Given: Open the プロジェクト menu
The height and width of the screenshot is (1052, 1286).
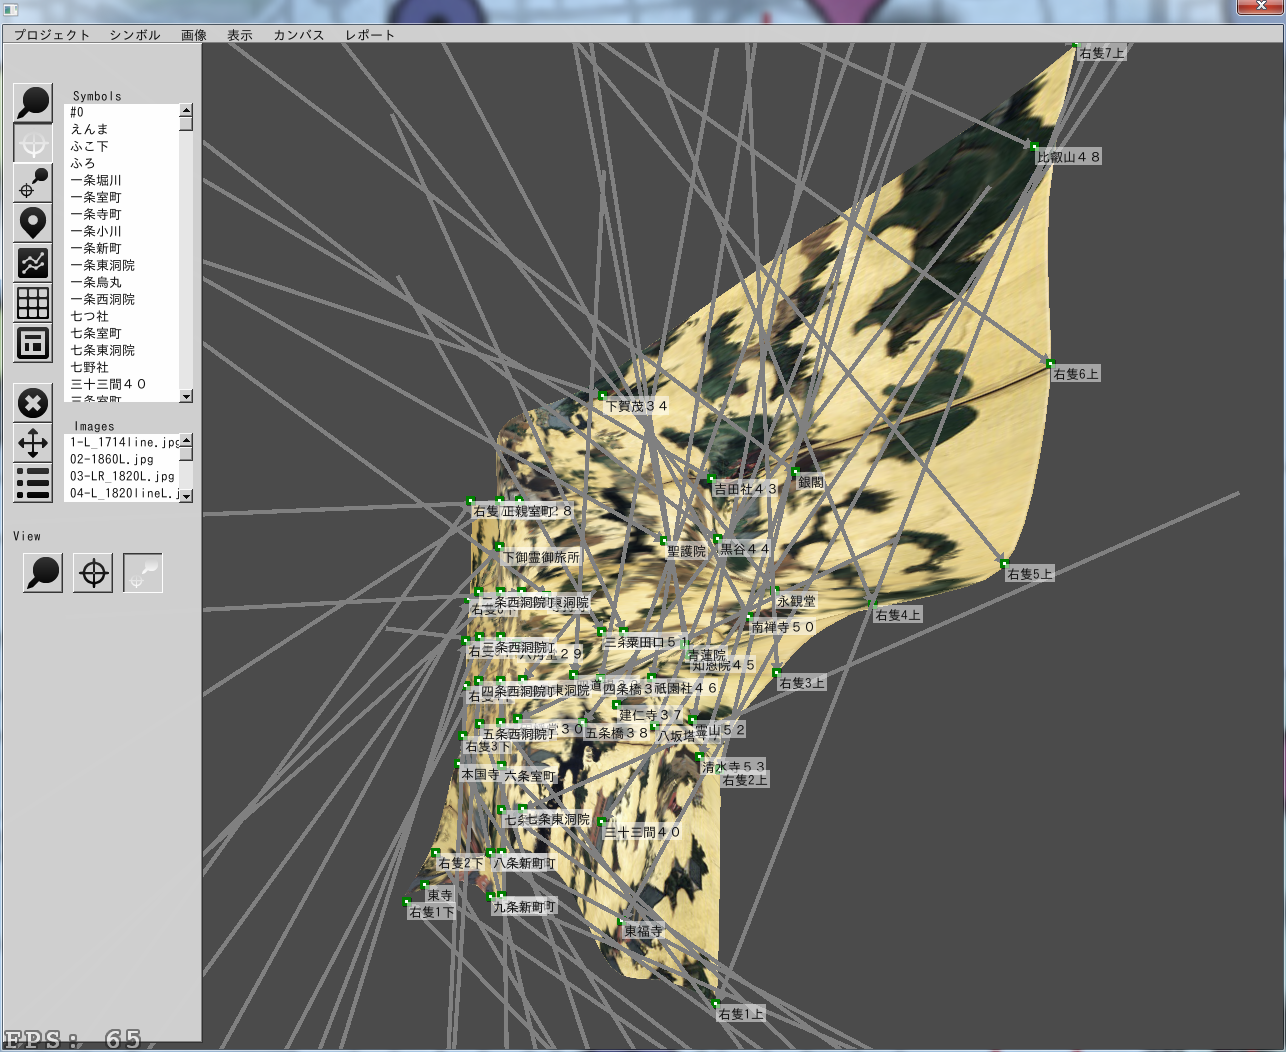Looking at the screenshot, I should click(52, 35).
